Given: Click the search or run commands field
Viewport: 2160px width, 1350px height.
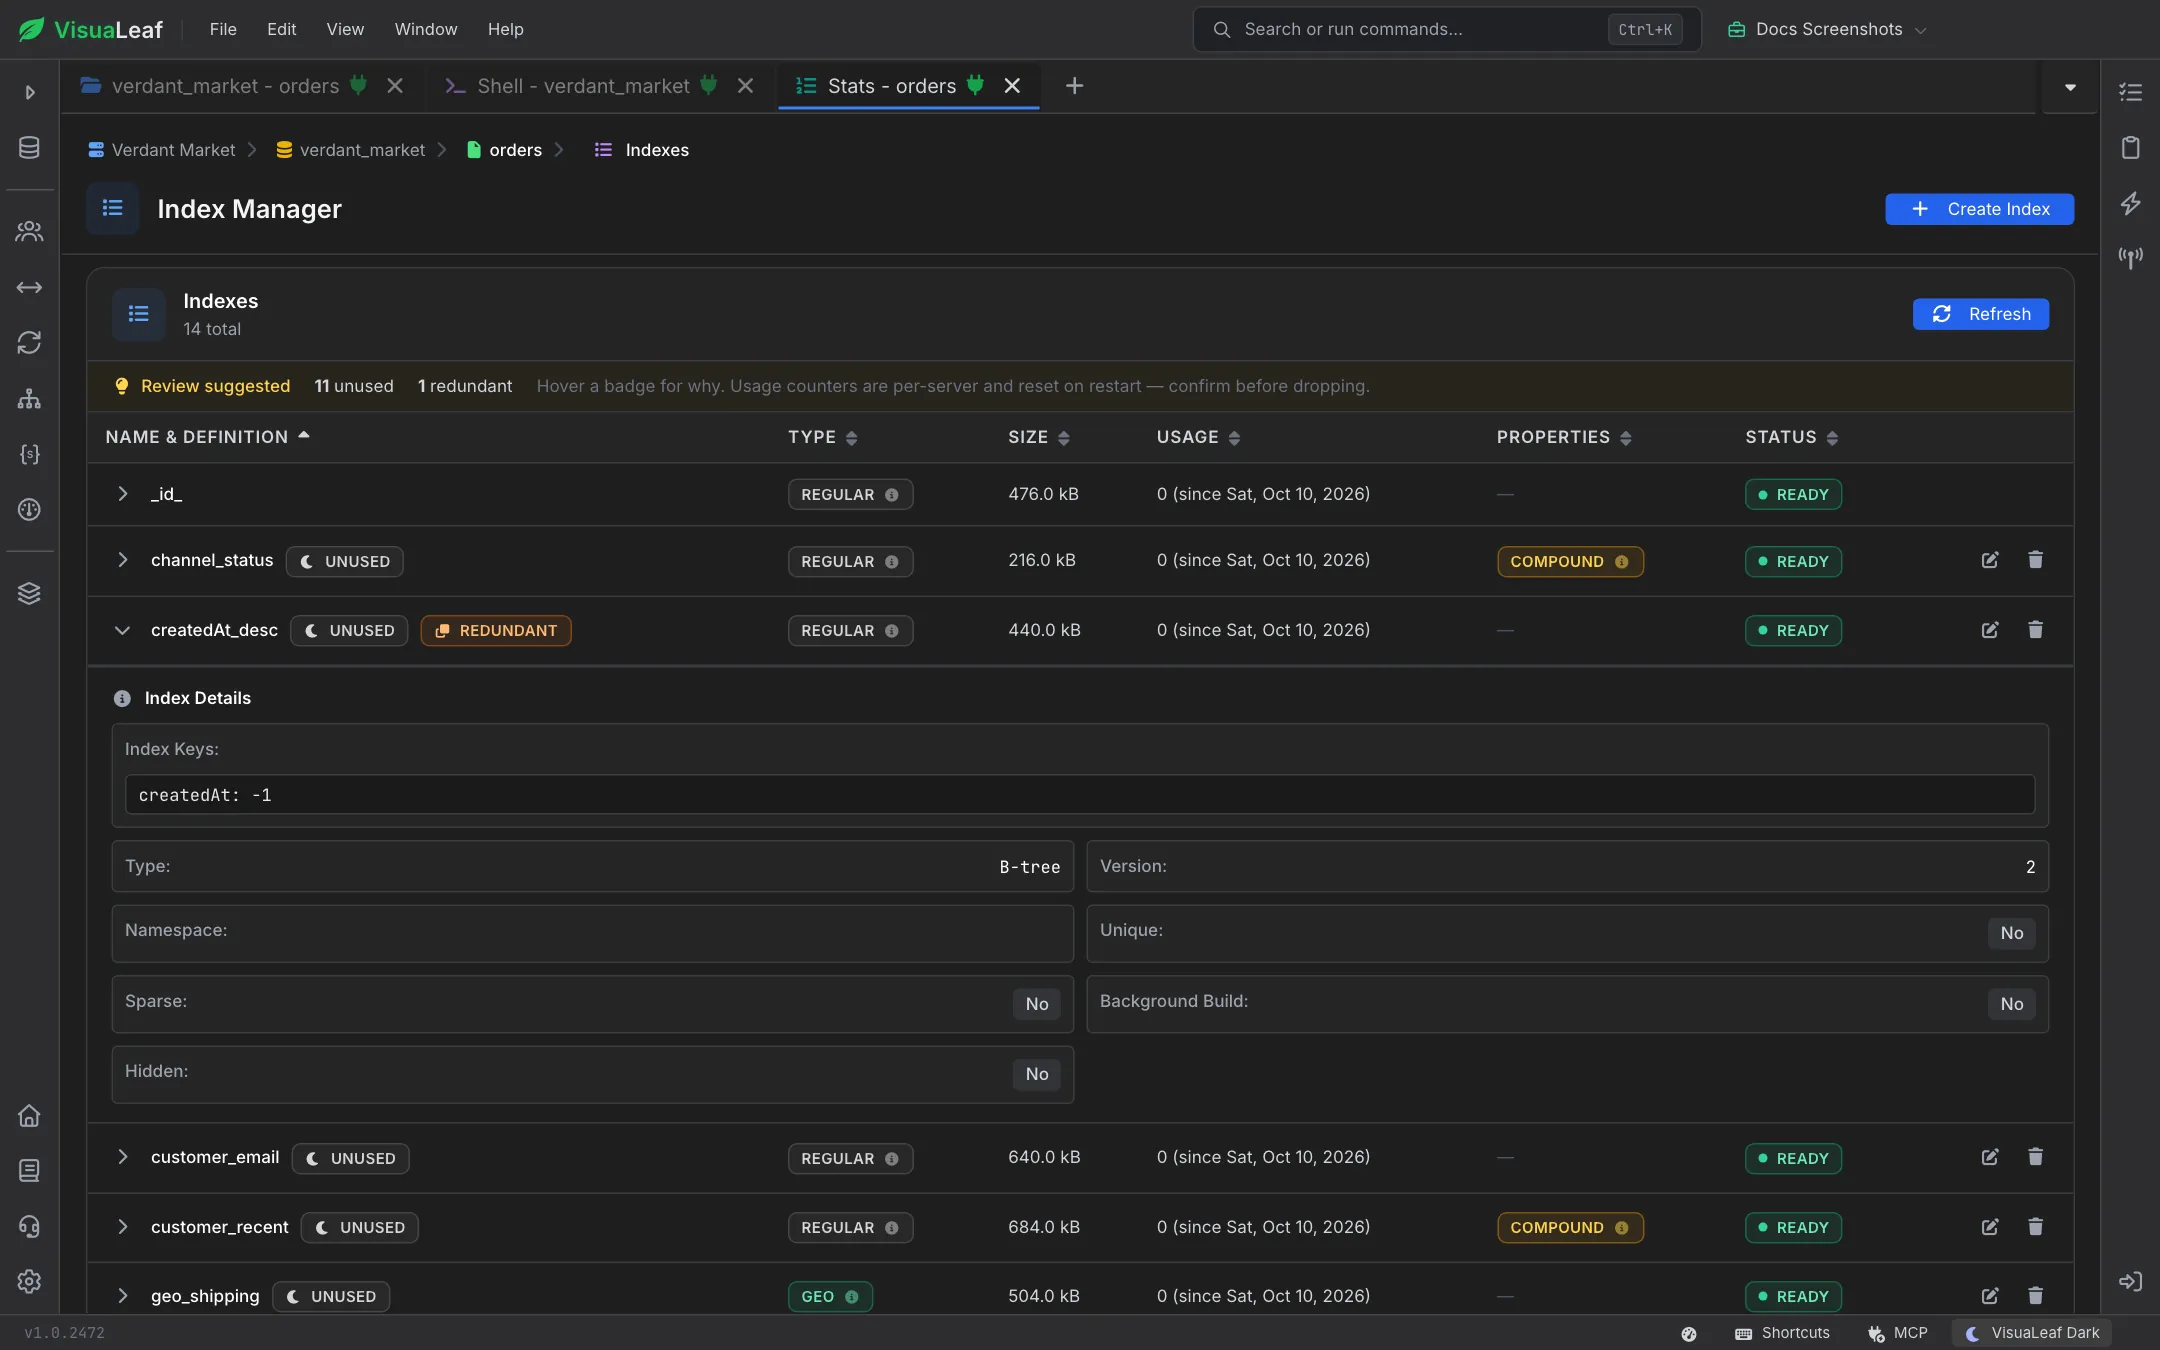Looking at the screenshot, I should click(1446, 29).
